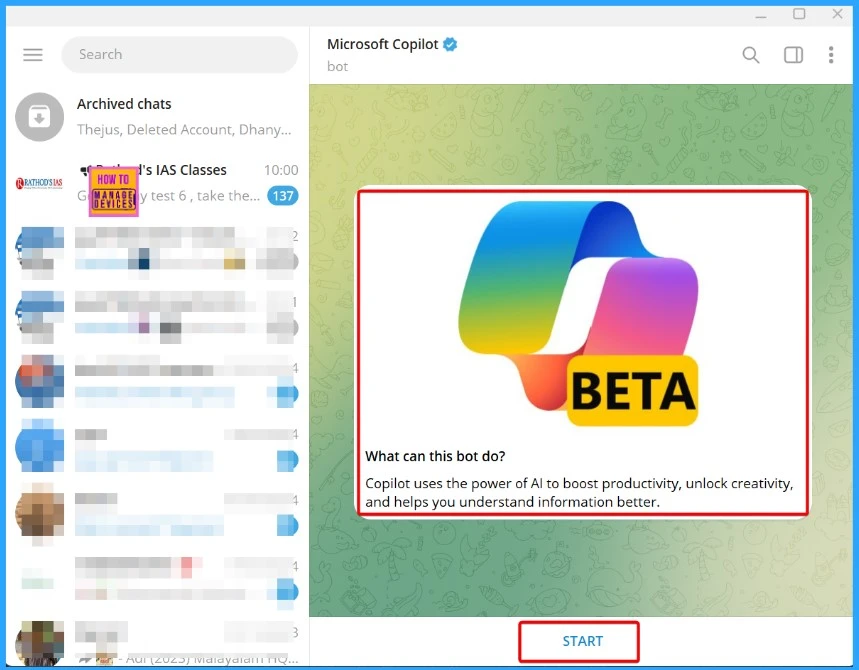
Task: Maximize the Telegram window
Action: click(799, 14)
